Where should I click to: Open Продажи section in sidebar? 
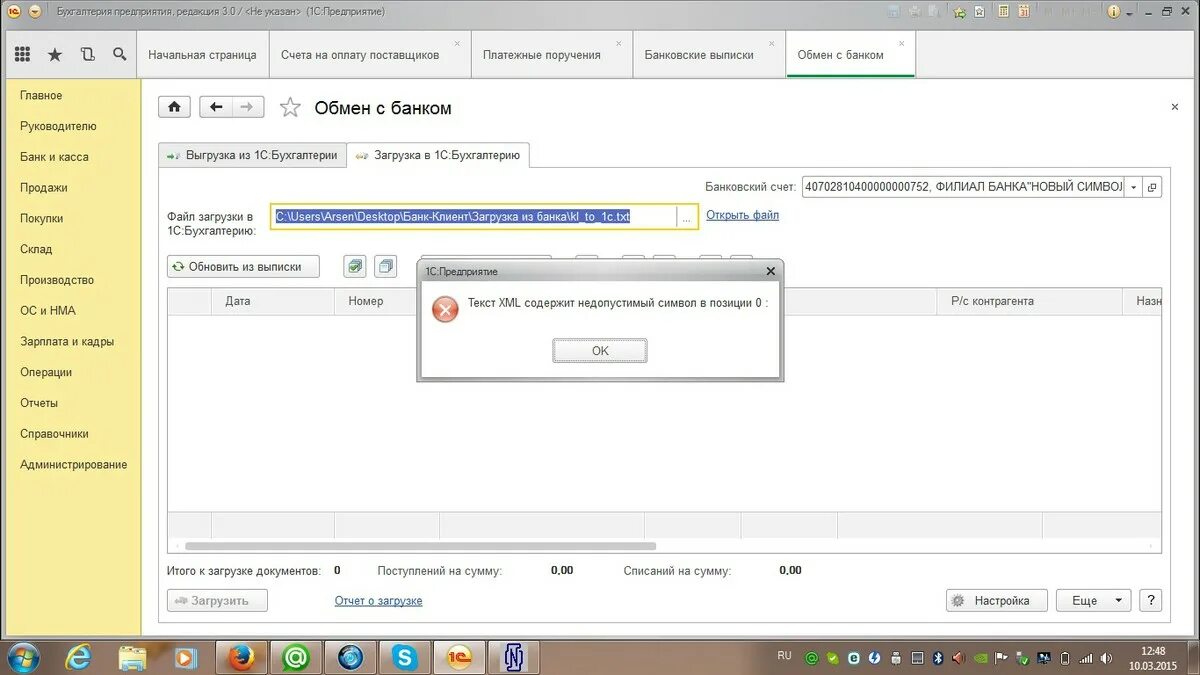click(x=44, y=187)
